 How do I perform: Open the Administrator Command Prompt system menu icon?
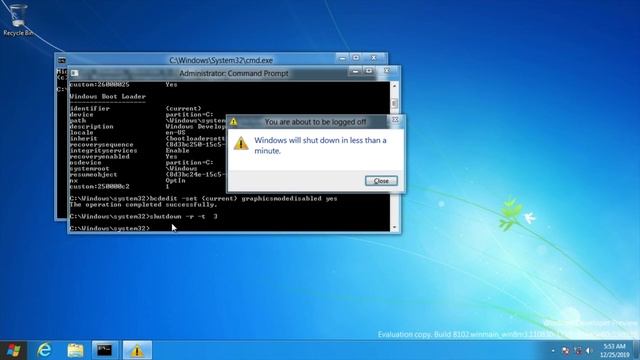(74, 73)
